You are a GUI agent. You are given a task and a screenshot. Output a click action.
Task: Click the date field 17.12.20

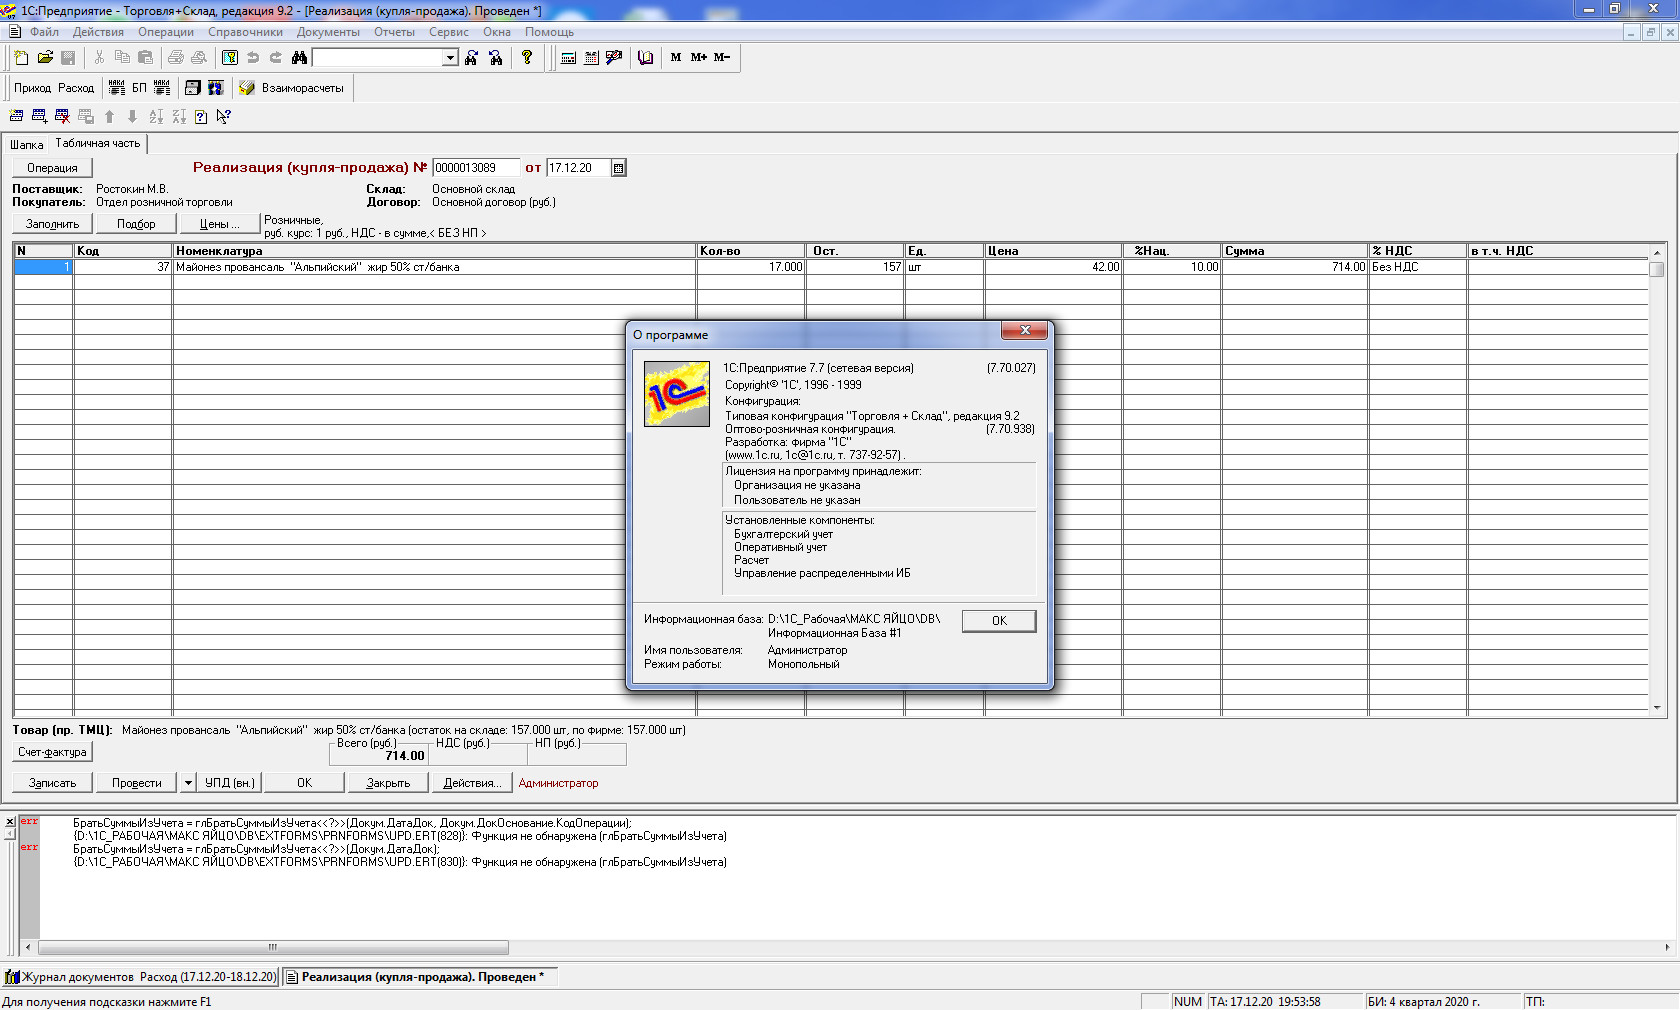579,168
